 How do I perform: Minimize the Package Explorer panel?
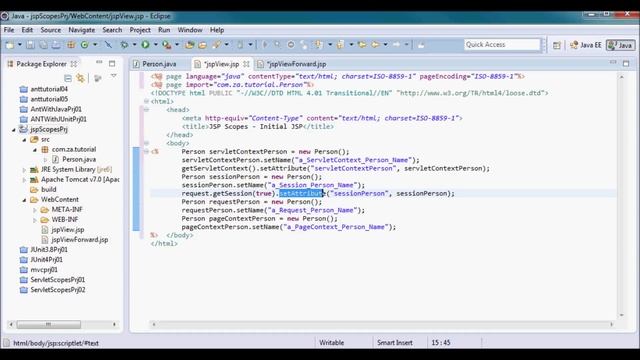click(99, 62)
